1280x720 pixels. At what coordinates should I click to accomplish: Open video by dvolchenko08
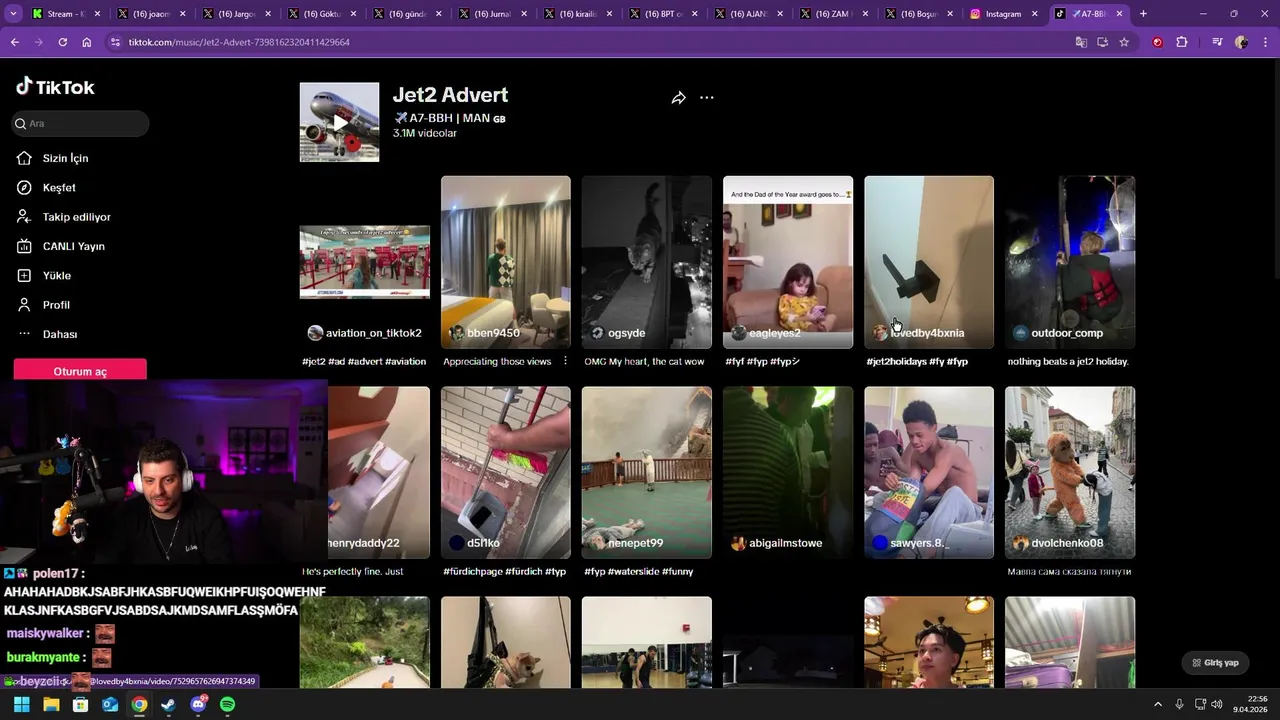coord(1070,472)
